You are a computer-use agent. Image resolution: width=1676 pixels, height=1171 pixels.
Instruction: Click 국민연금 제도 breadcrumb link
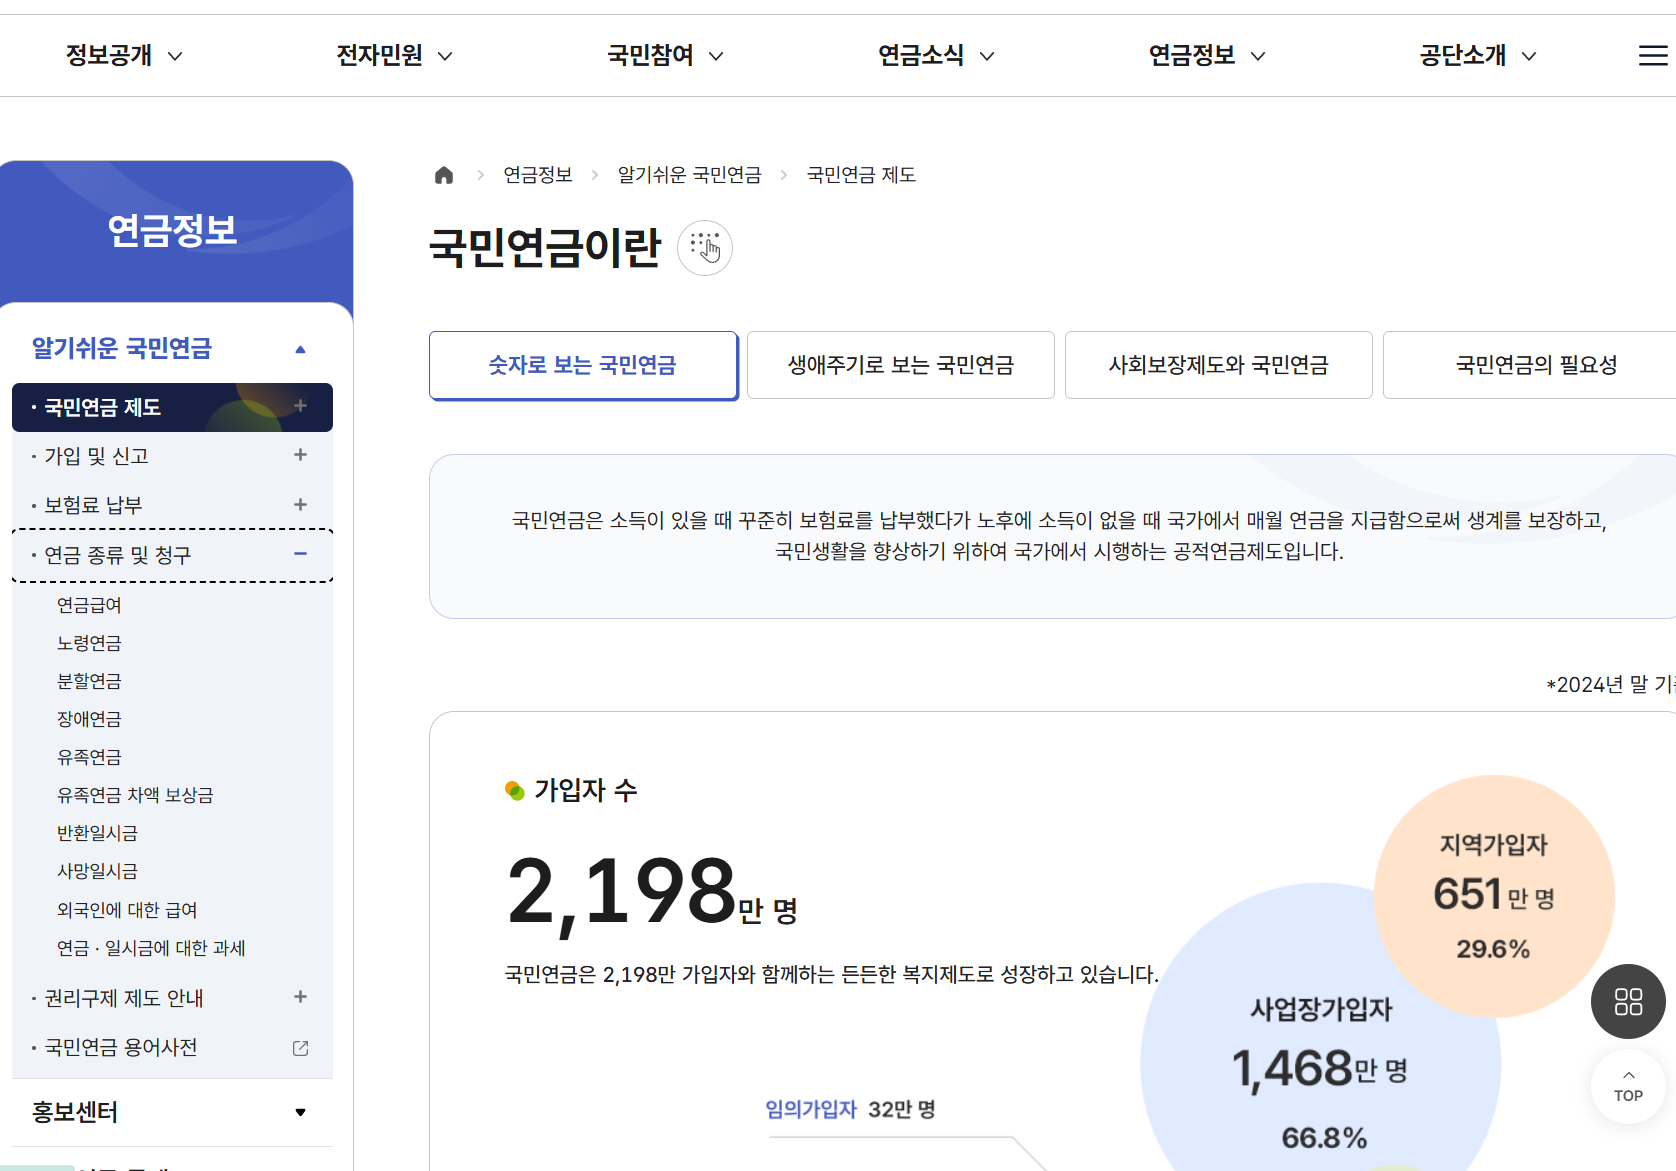pyautogui.click(x=861, y=175)
